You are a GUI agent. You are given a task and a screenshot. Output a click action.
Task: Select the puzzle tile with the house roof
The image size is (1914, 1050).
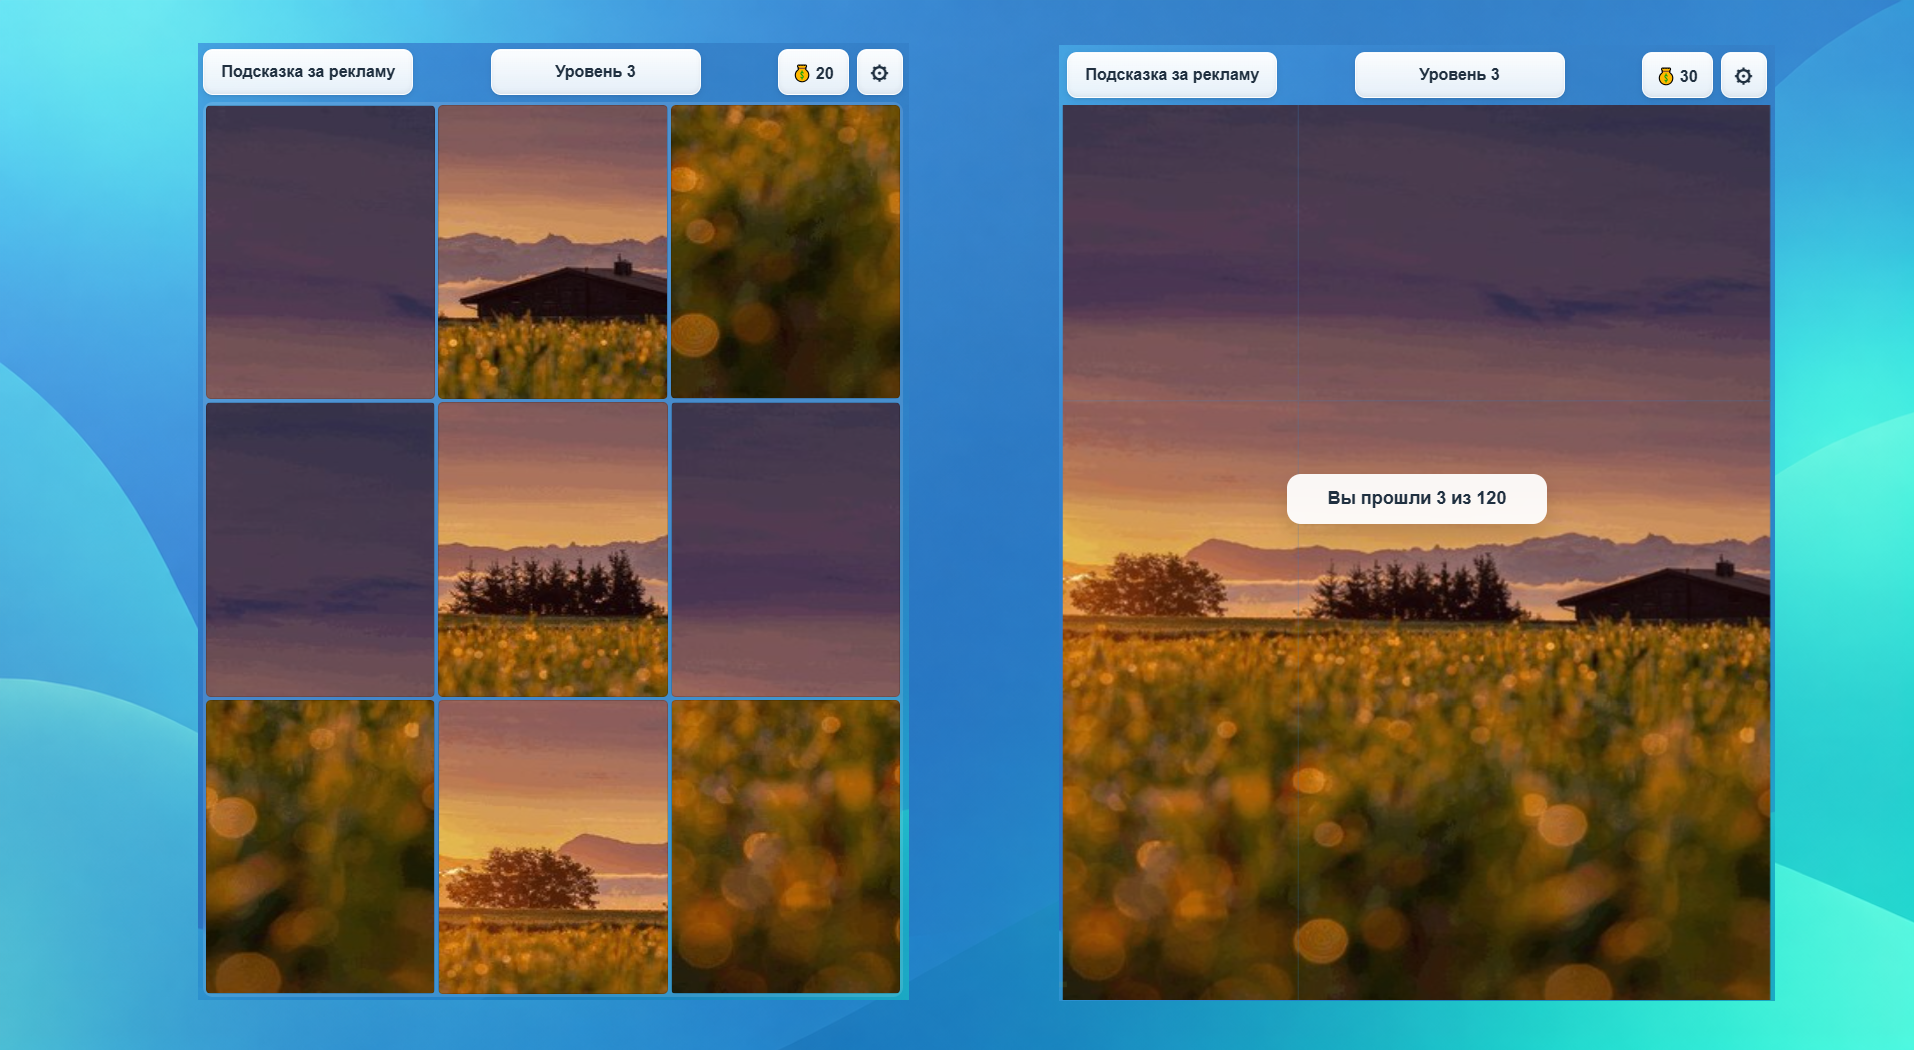[552, 251]
